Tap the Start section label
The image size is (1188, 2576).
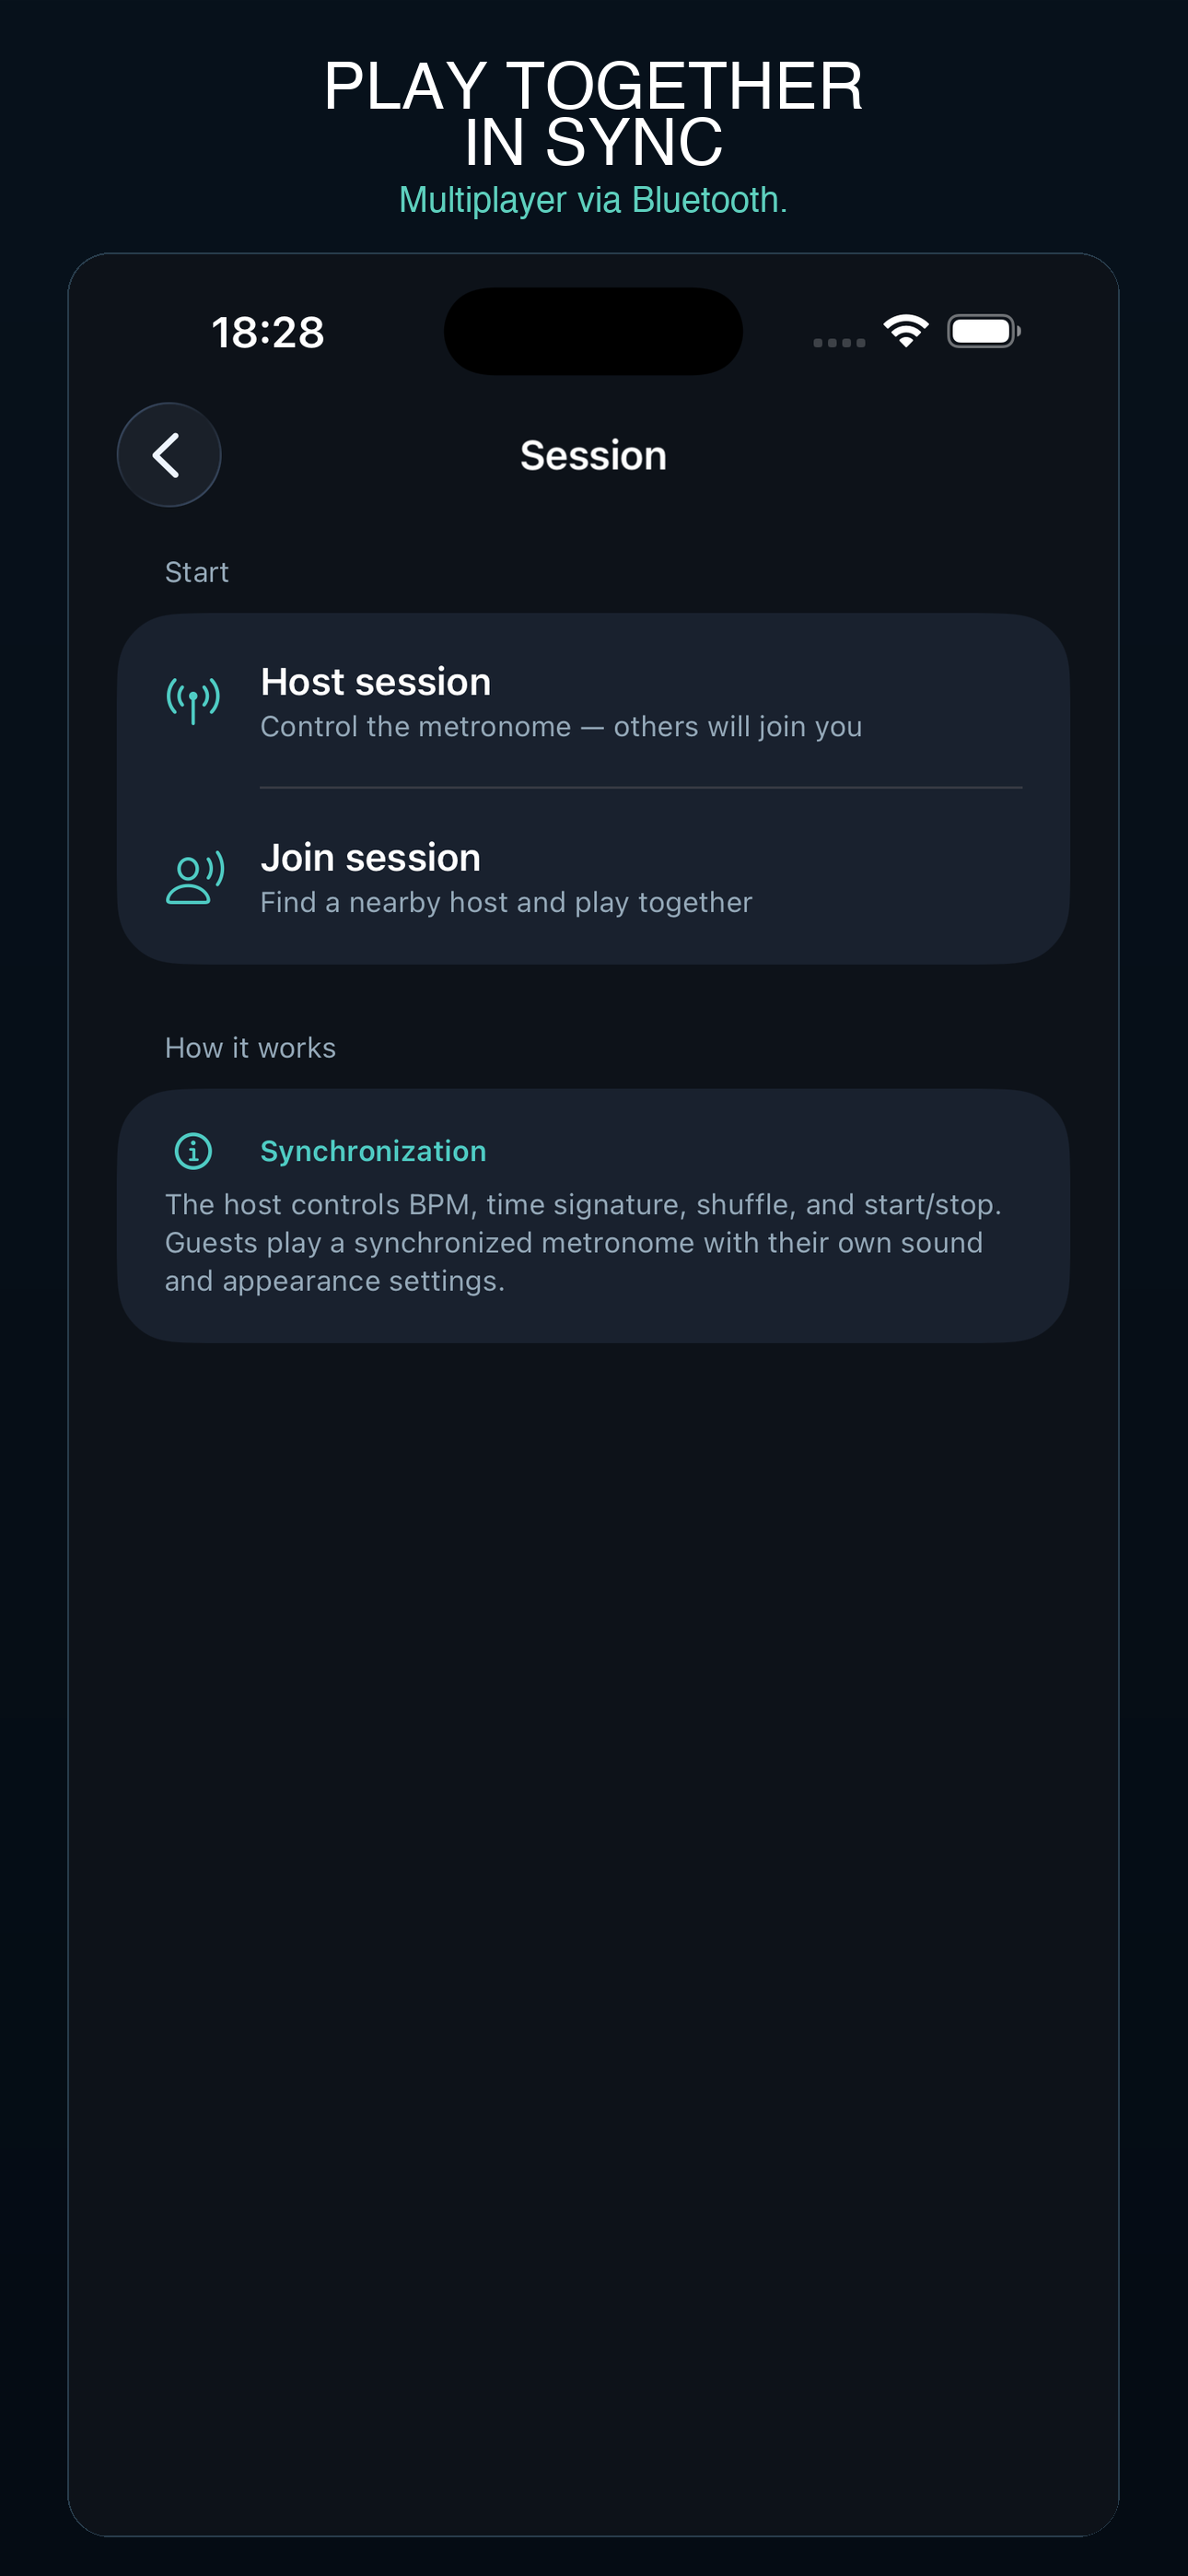197,572
